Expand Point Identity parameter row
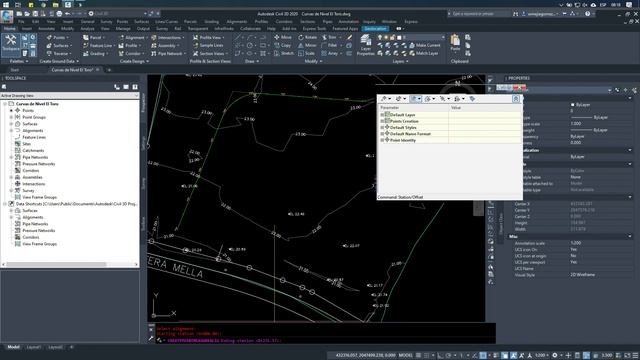The image size is (640, 360). pyautogui.click(x=382, y=140)
